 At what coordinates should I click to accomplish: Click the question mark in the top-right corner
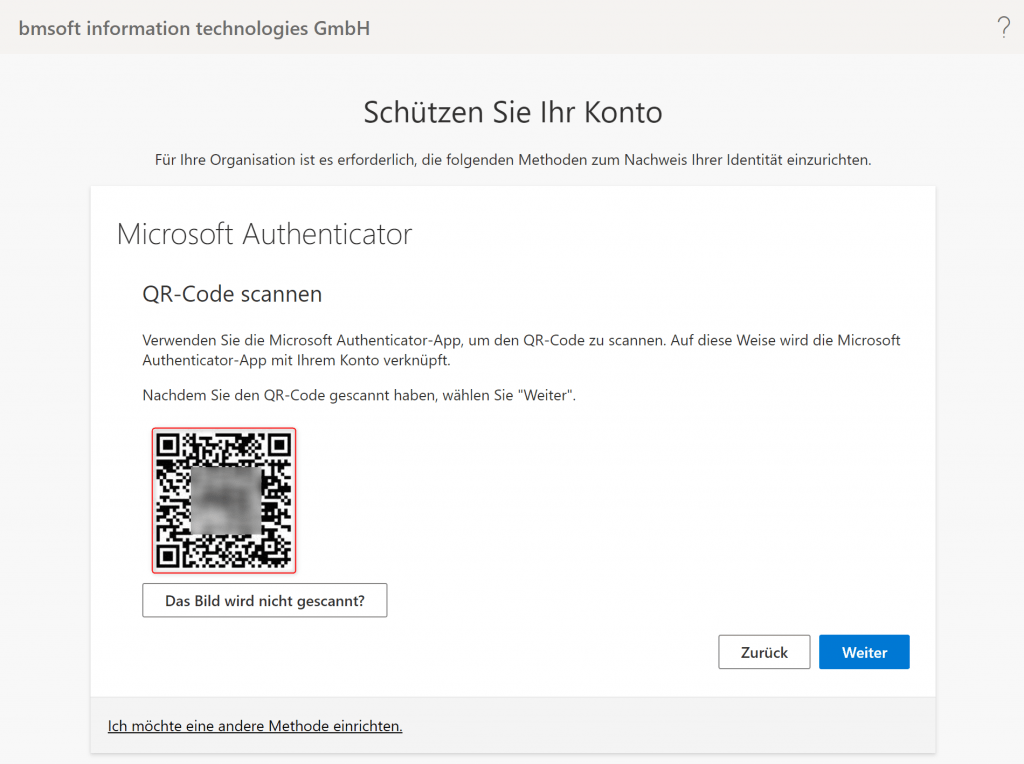[x=1004, y=27]
